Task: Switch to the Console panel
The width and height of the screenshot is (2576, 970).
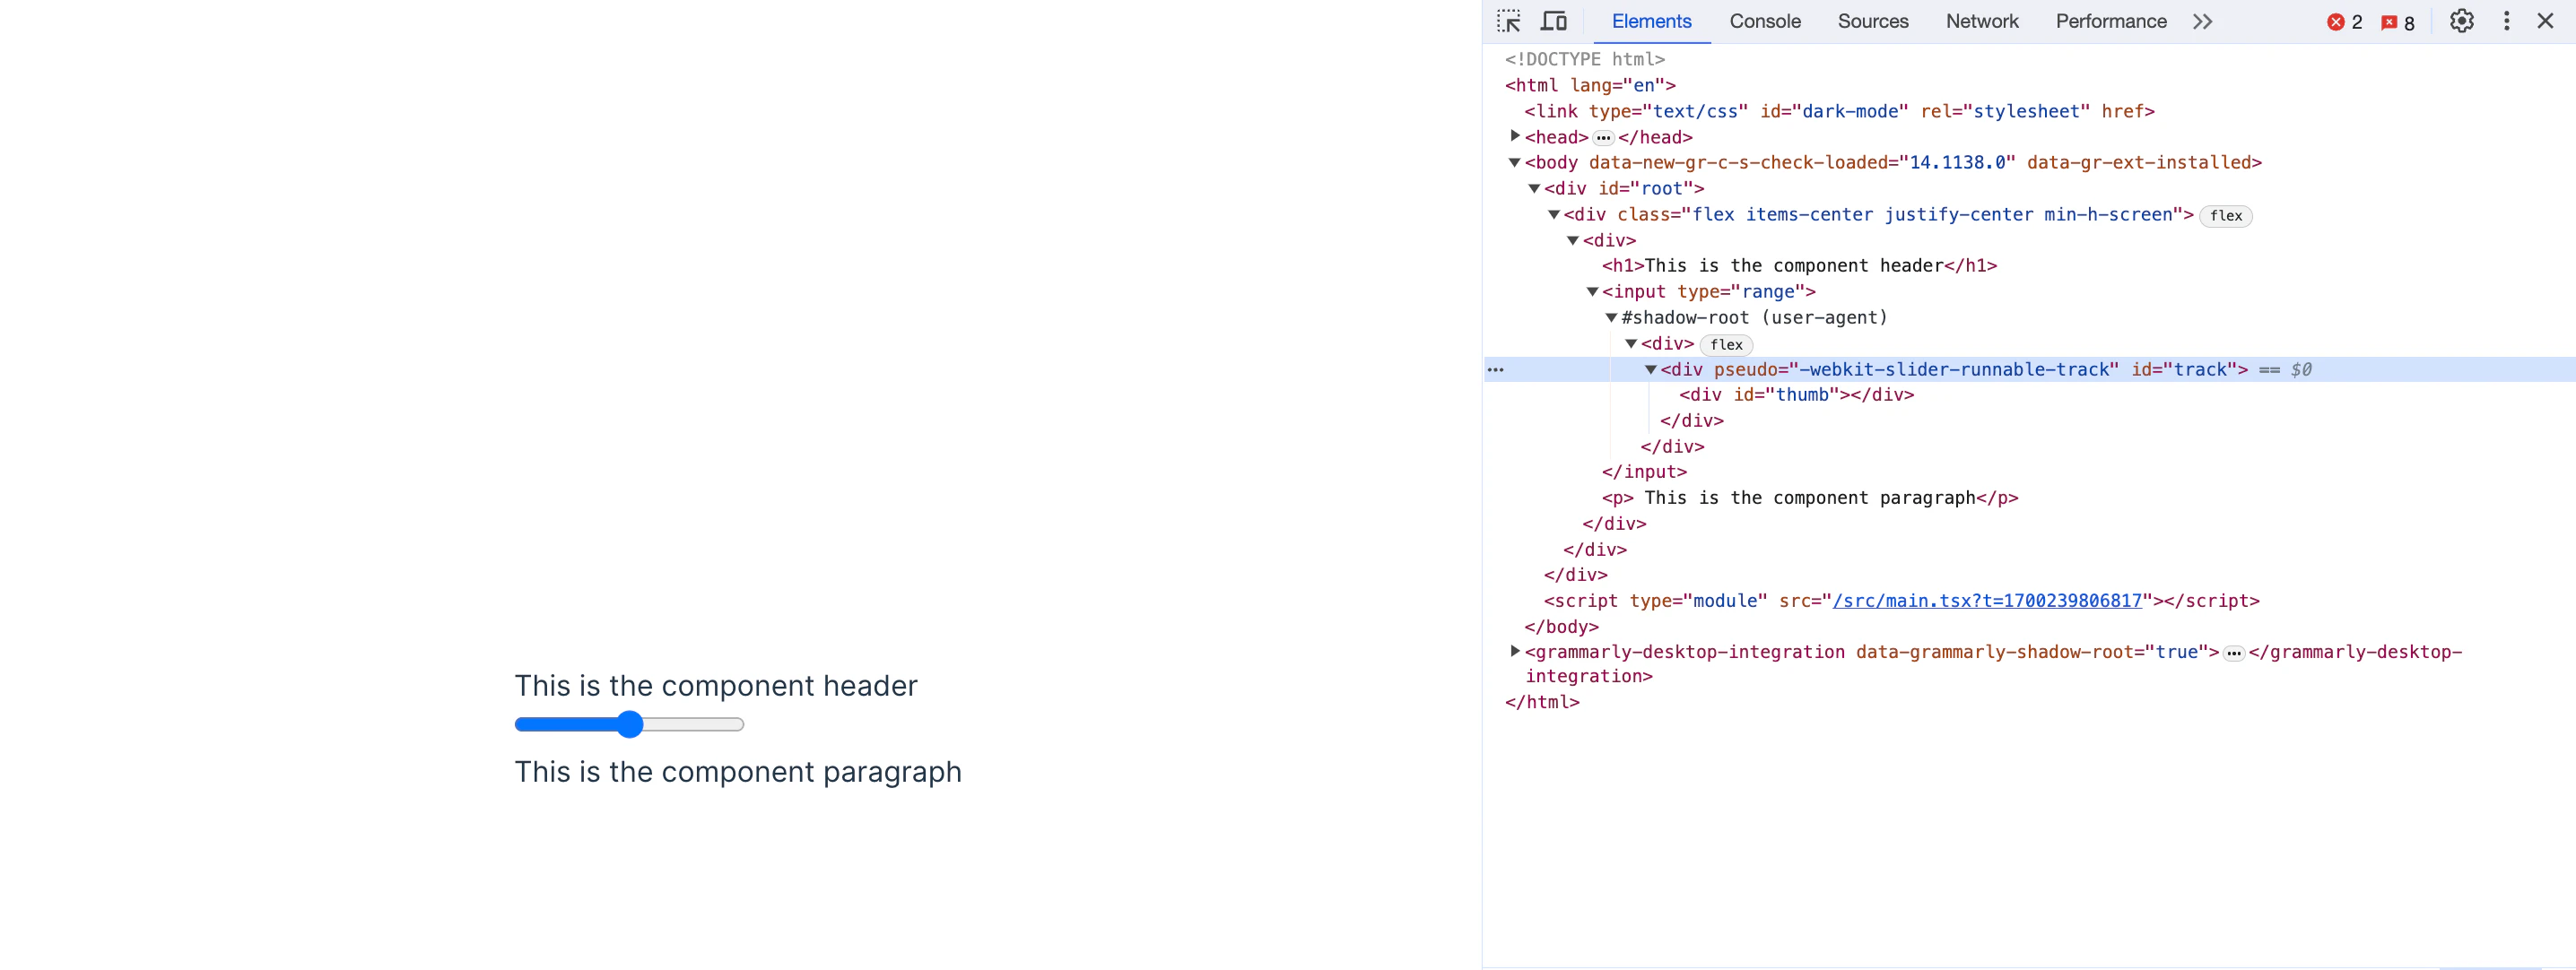Action: click(1765, 21)
